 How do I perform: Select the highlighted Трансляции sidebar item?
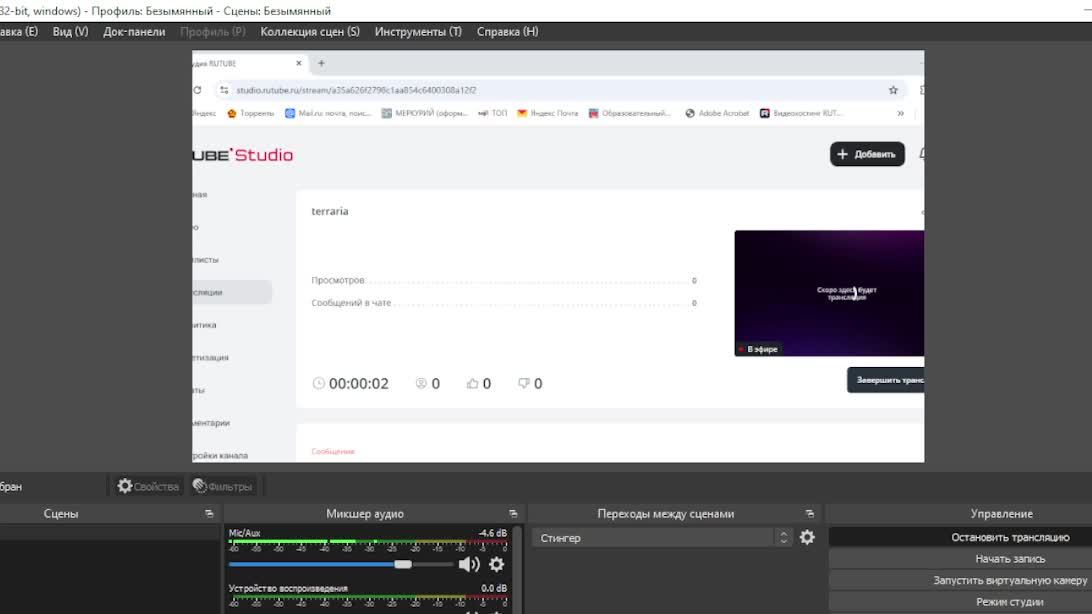click(232, 292)
